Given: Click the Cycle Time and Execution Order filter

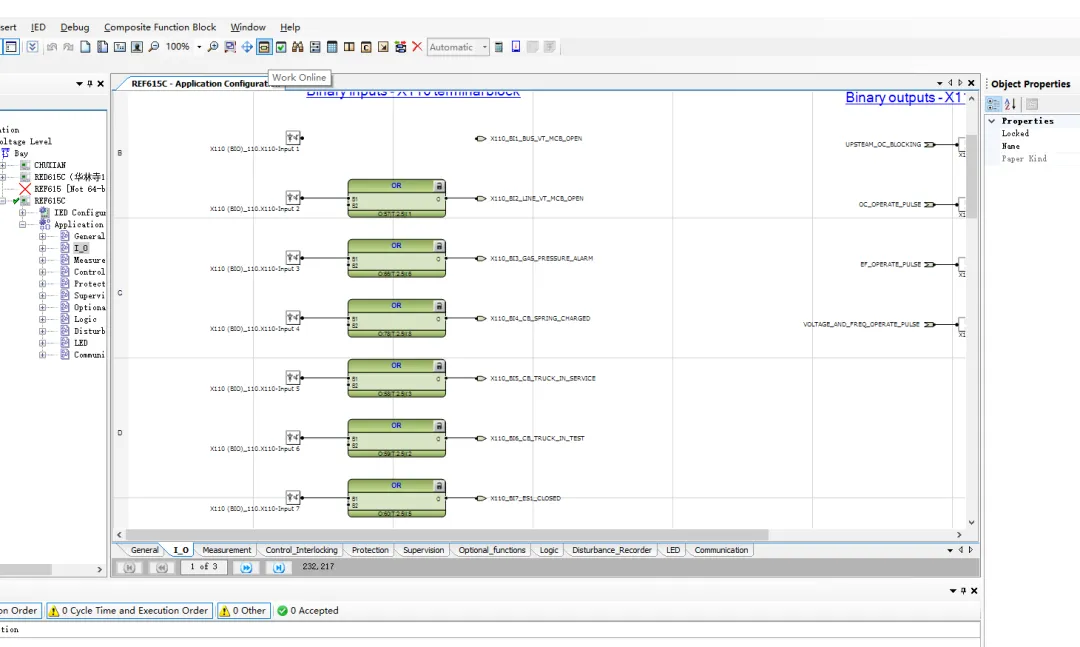Looking at the screenshot, I should 128,610.
